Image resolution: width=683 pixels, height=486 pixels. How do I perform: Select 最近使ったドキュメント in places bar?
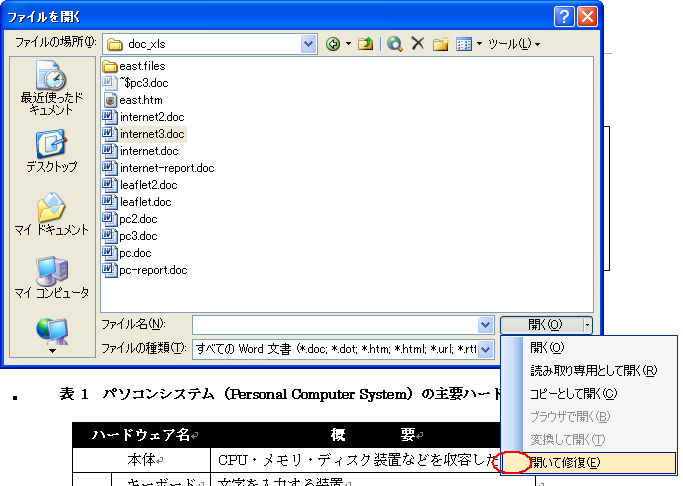pos(51,89)
